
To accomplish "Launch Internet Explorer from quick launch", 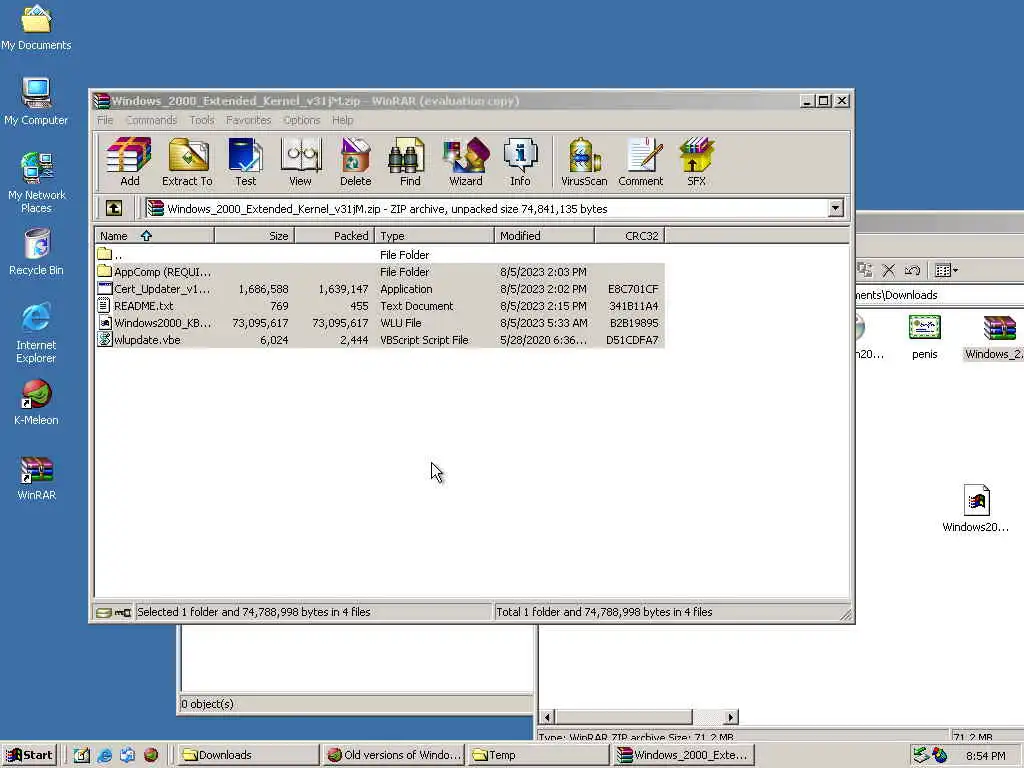I will pyautogui.click(x=104, y=755).
